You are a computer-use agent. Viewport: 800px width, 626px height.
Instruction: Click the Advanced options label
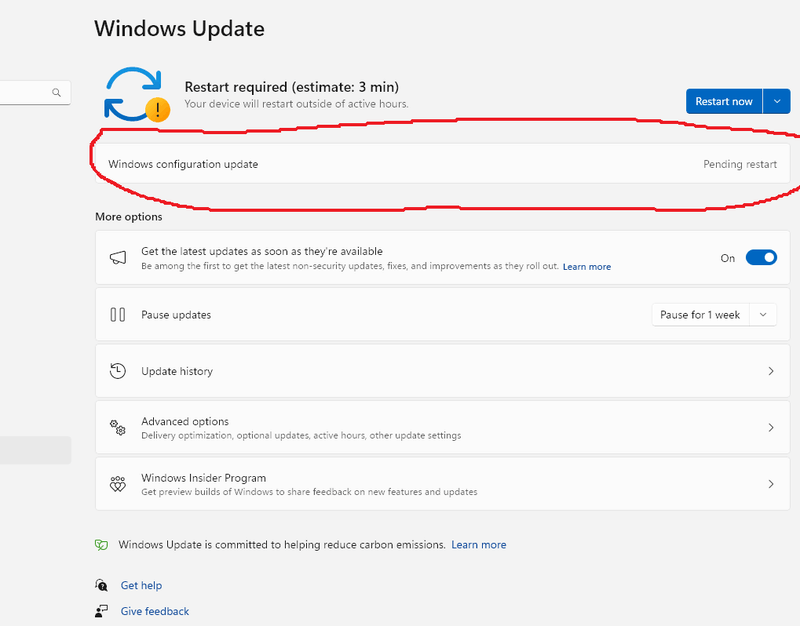click(x=185, y=421)
